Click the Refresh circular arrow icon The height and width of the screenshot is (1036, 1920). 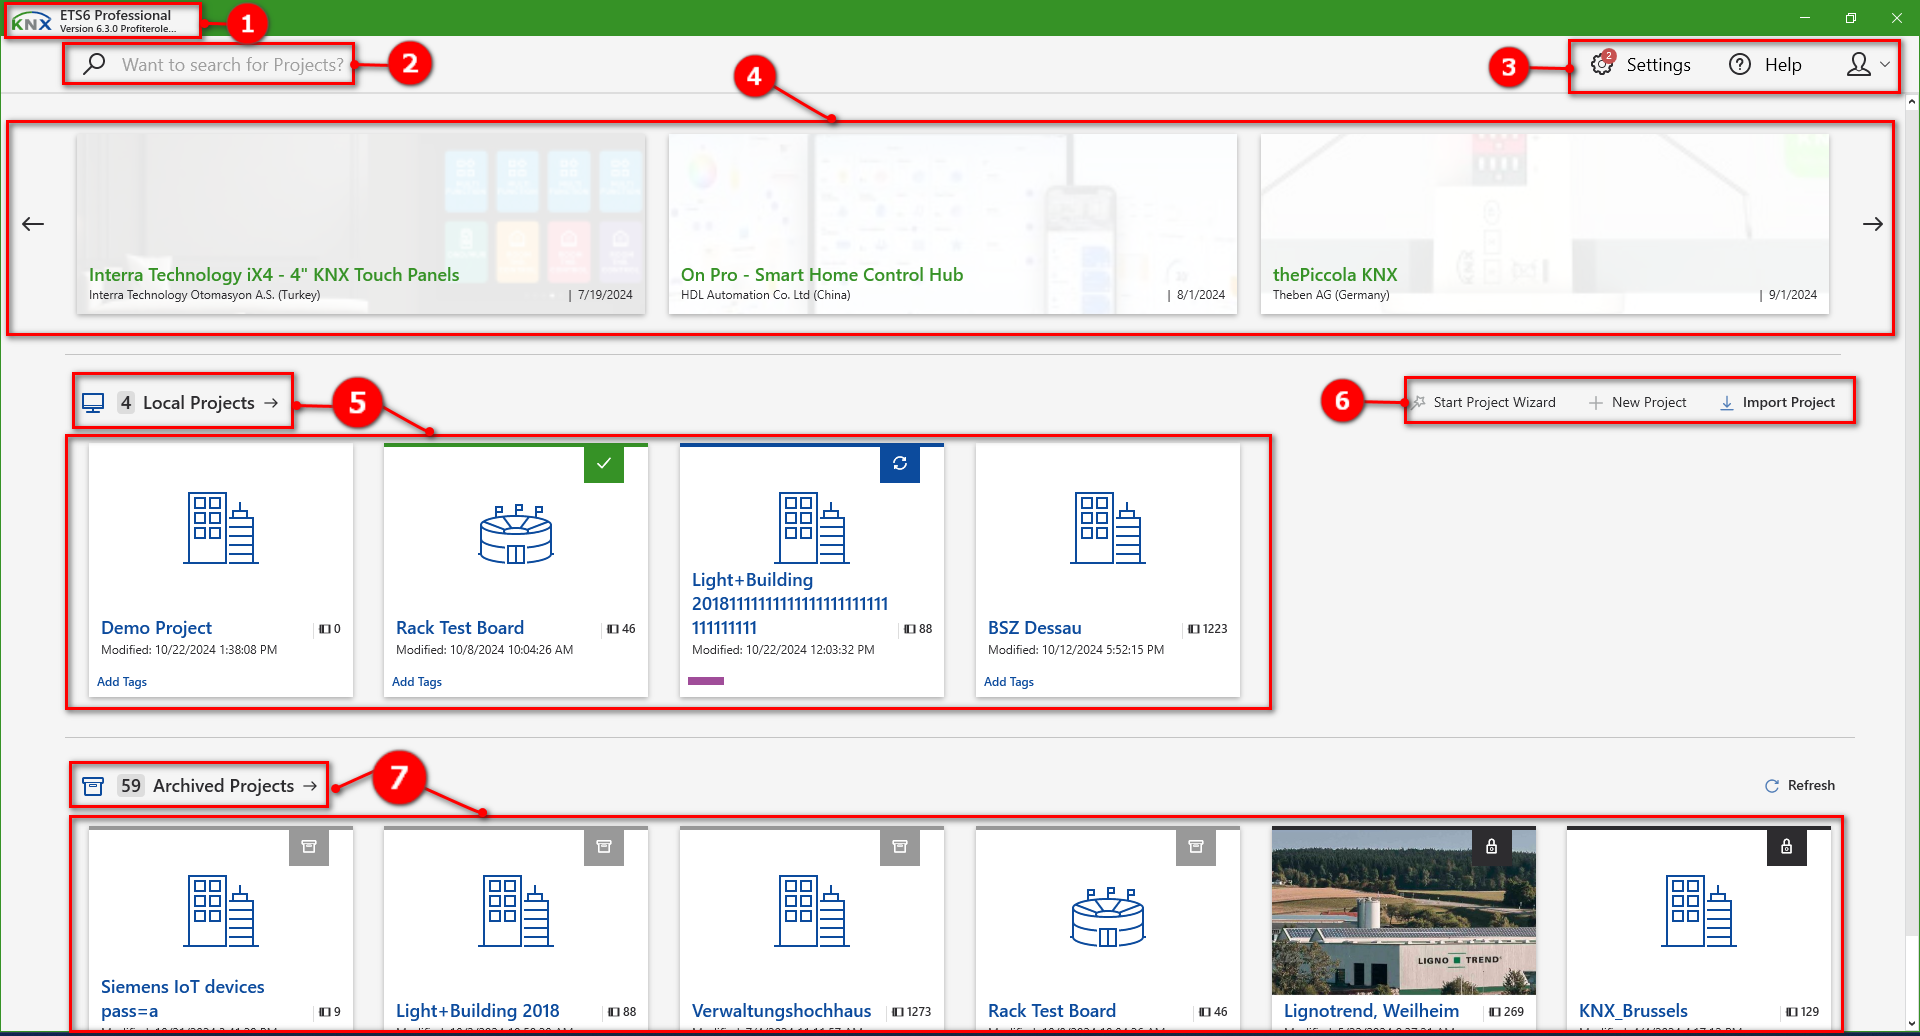coord(1772,786)
